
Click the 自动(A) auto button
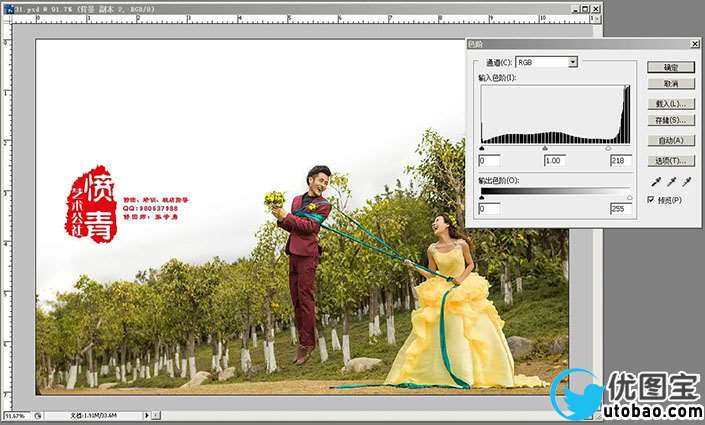[x=671, y=140]
